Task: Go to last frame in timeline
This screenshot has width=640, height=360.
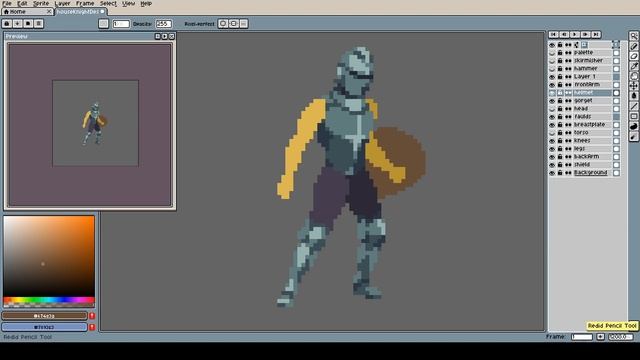Action: click(596, 35)
